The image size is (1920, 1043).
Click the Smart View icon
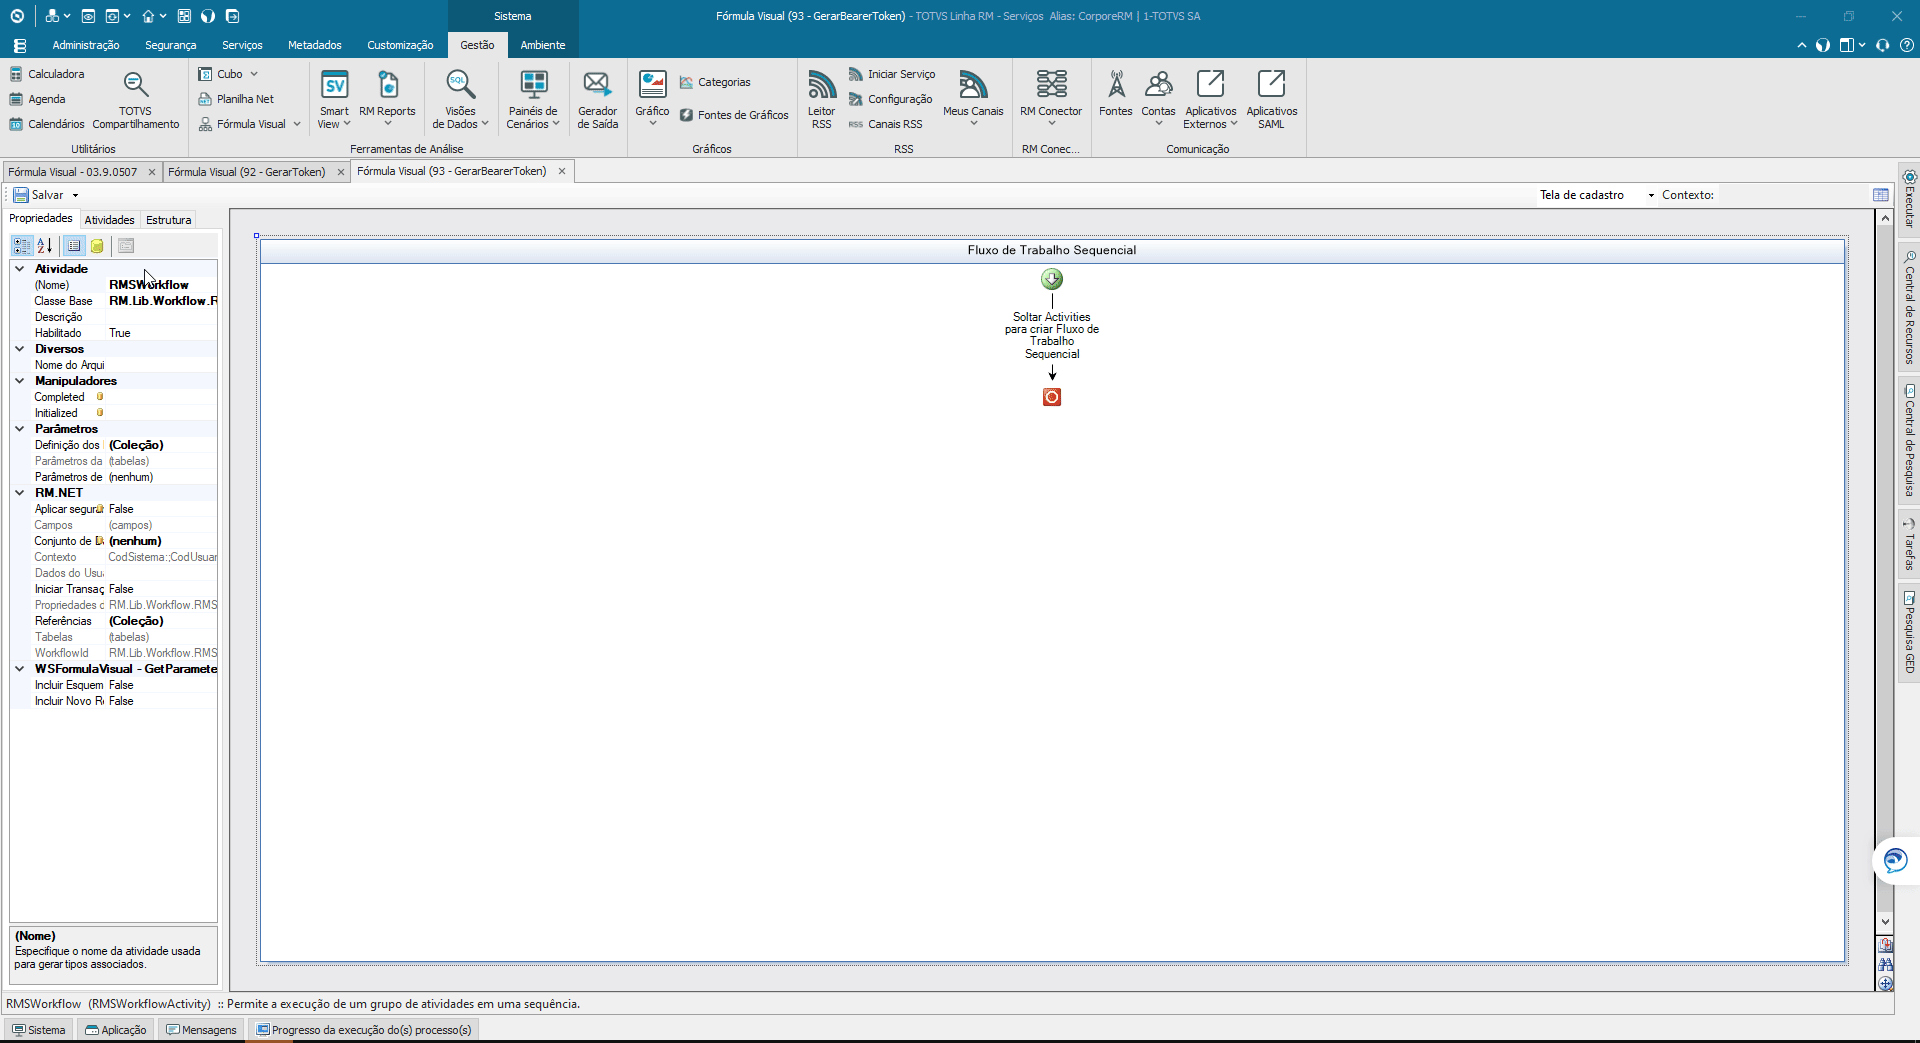pos(334,85)
